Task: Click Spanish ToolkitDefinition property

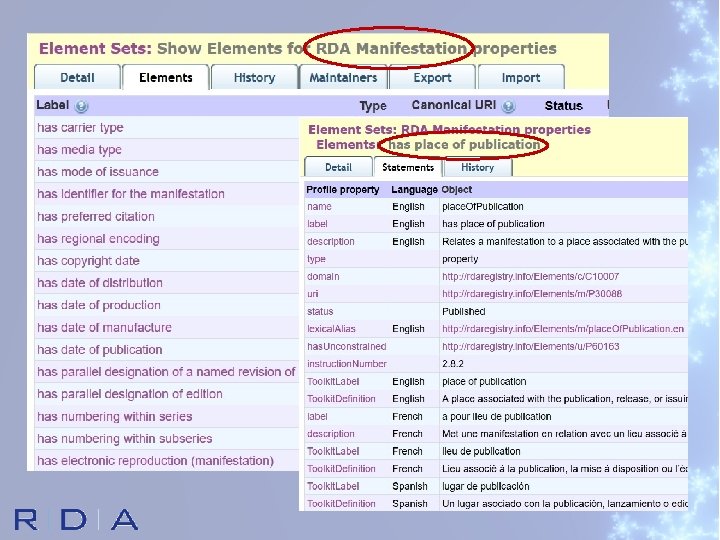Action: 341,504
